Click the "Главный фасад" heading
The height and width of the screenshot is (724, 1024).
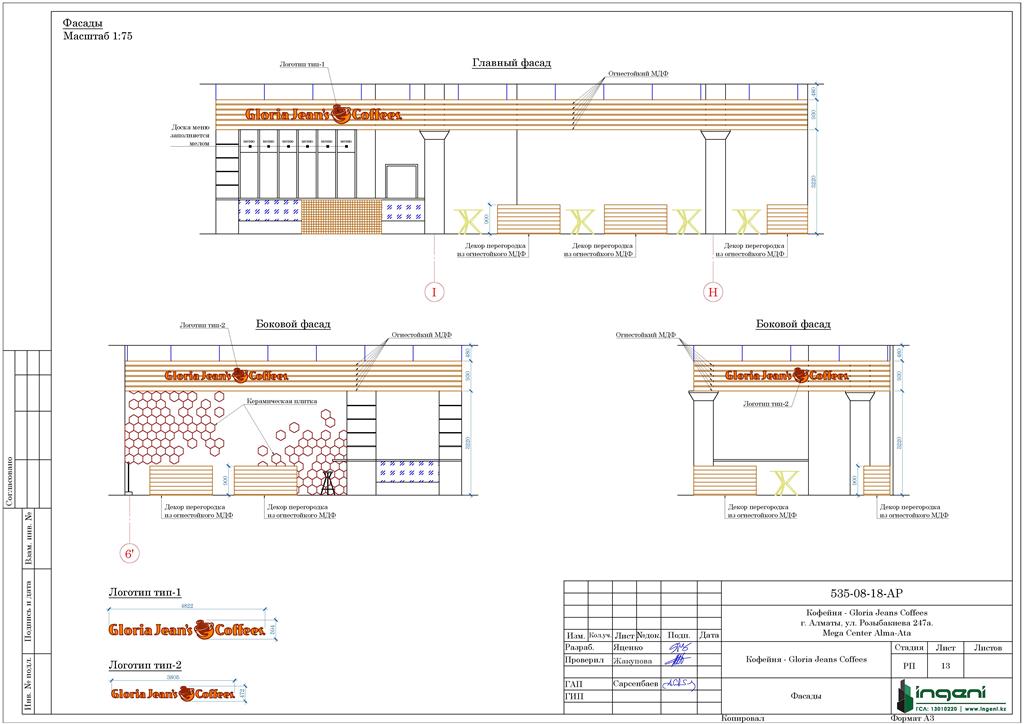click(511, 63)
